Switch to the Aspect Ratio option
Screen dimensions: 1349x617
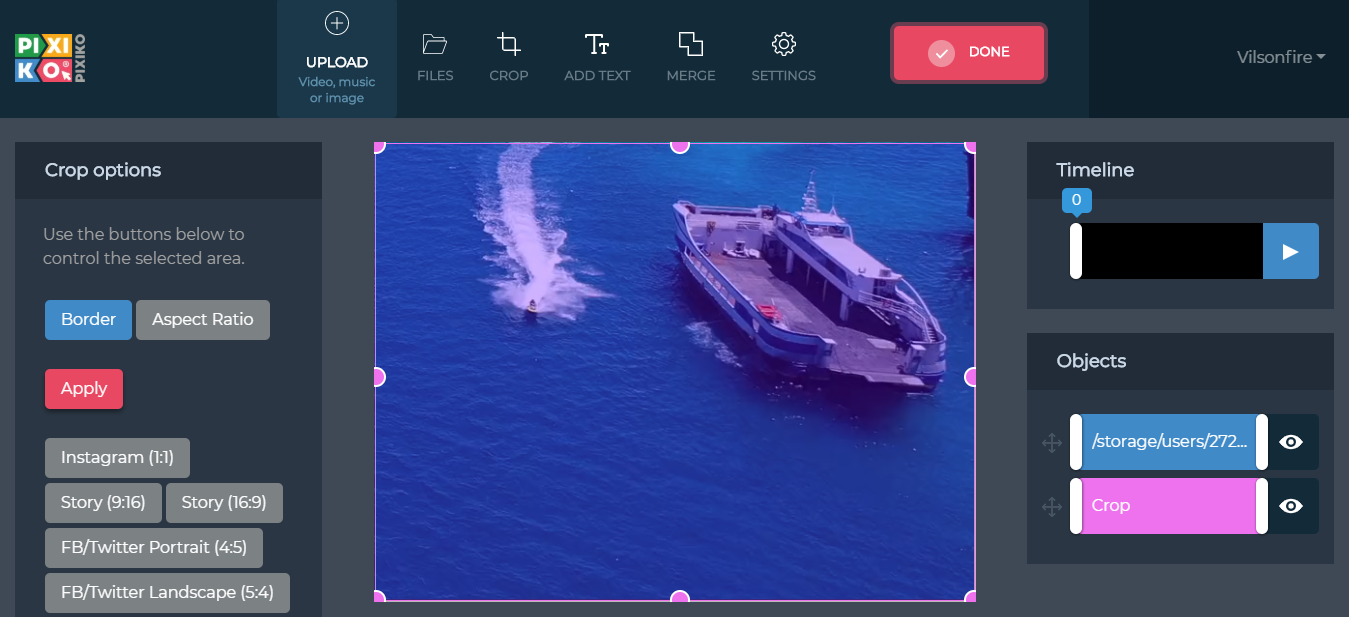pos(203,320)
